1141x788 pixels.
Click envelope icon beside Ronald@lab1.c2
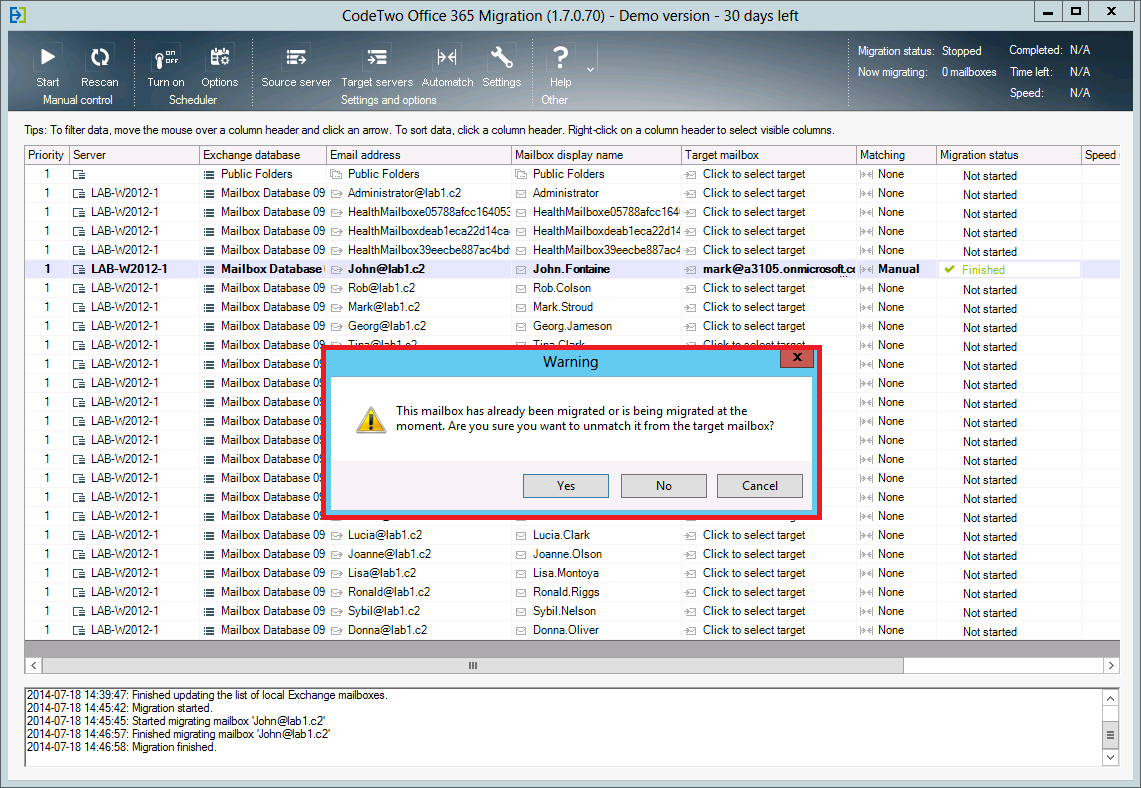tap(336, 592)
